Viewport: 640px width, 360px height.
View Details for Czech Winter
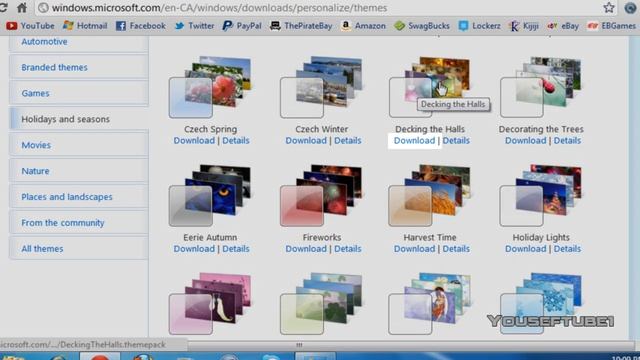click(348, 140)
